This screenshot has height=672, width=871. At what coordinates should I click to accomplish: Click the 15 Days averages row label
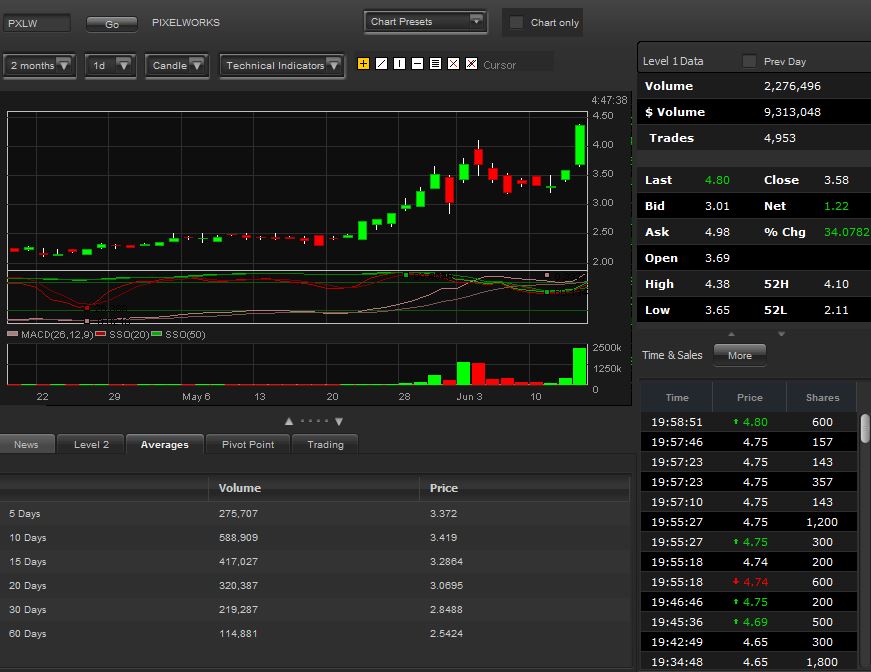pyautogui.click(x=28, y=561)
